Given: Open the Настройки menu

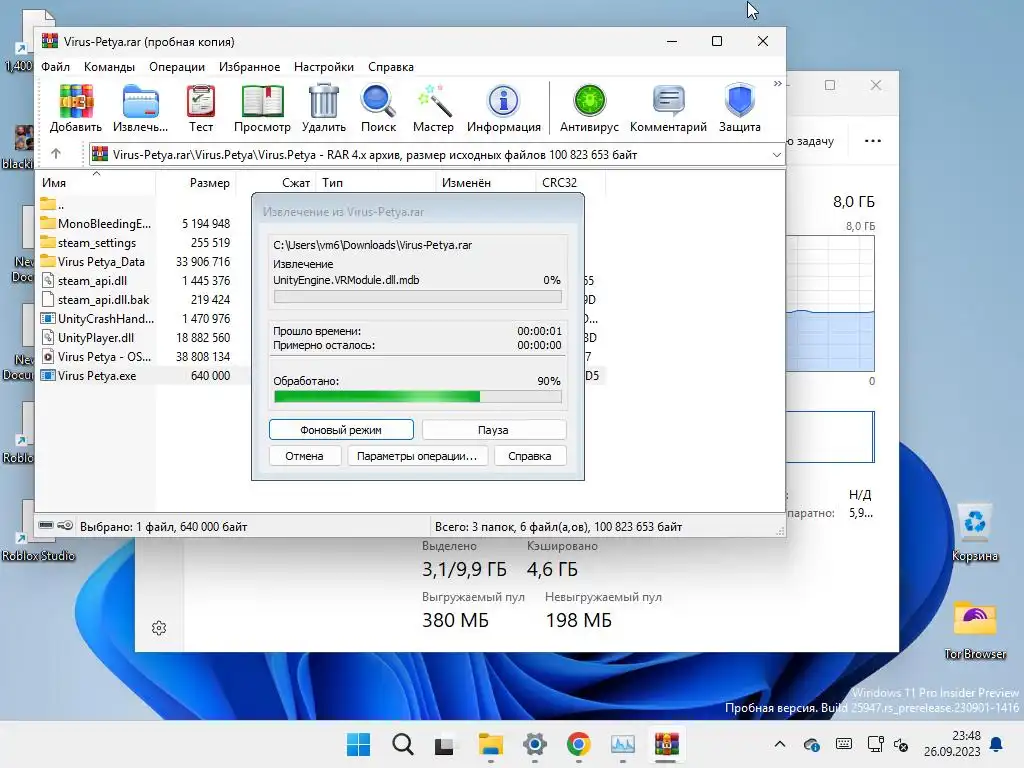Looking at the screenshot, I should (324, 67).
